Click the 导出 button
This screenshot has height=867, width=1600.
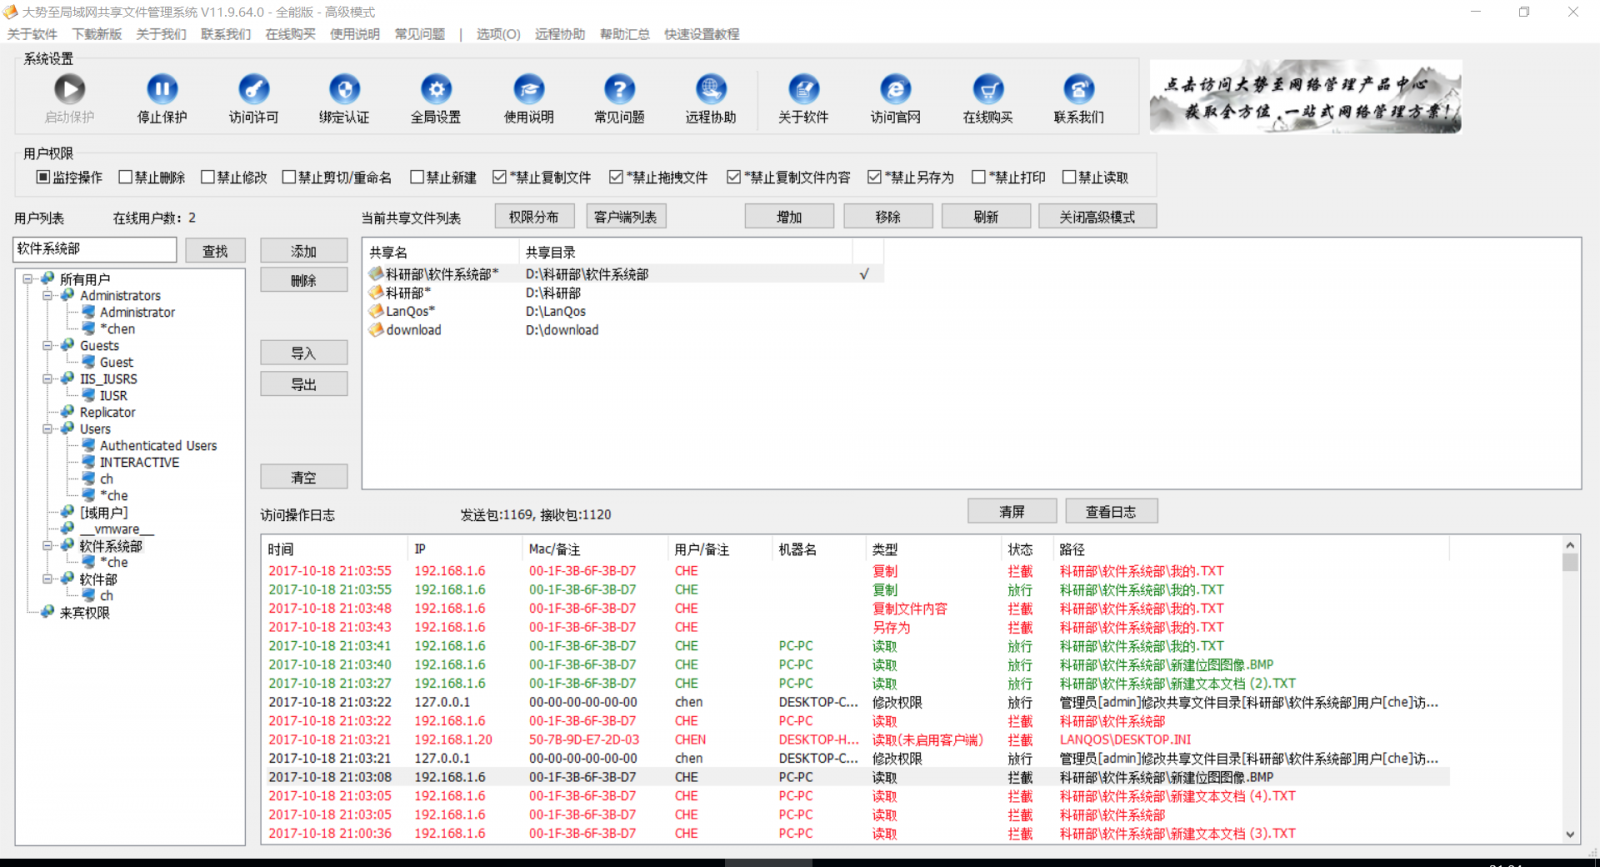click(304, 384)
